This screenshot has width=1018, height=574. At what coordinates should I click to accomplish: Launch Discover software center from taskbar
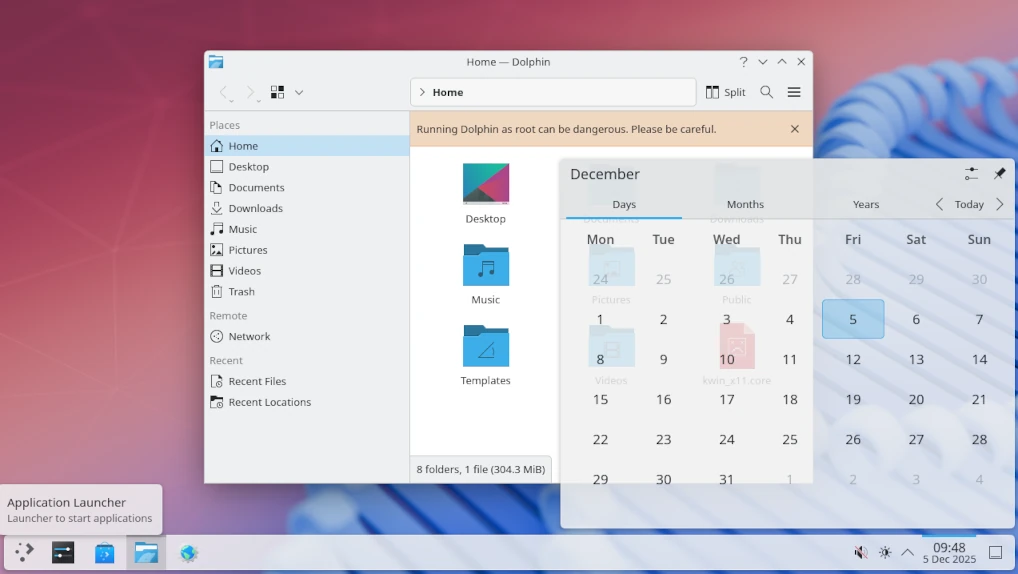click(104, 553)
